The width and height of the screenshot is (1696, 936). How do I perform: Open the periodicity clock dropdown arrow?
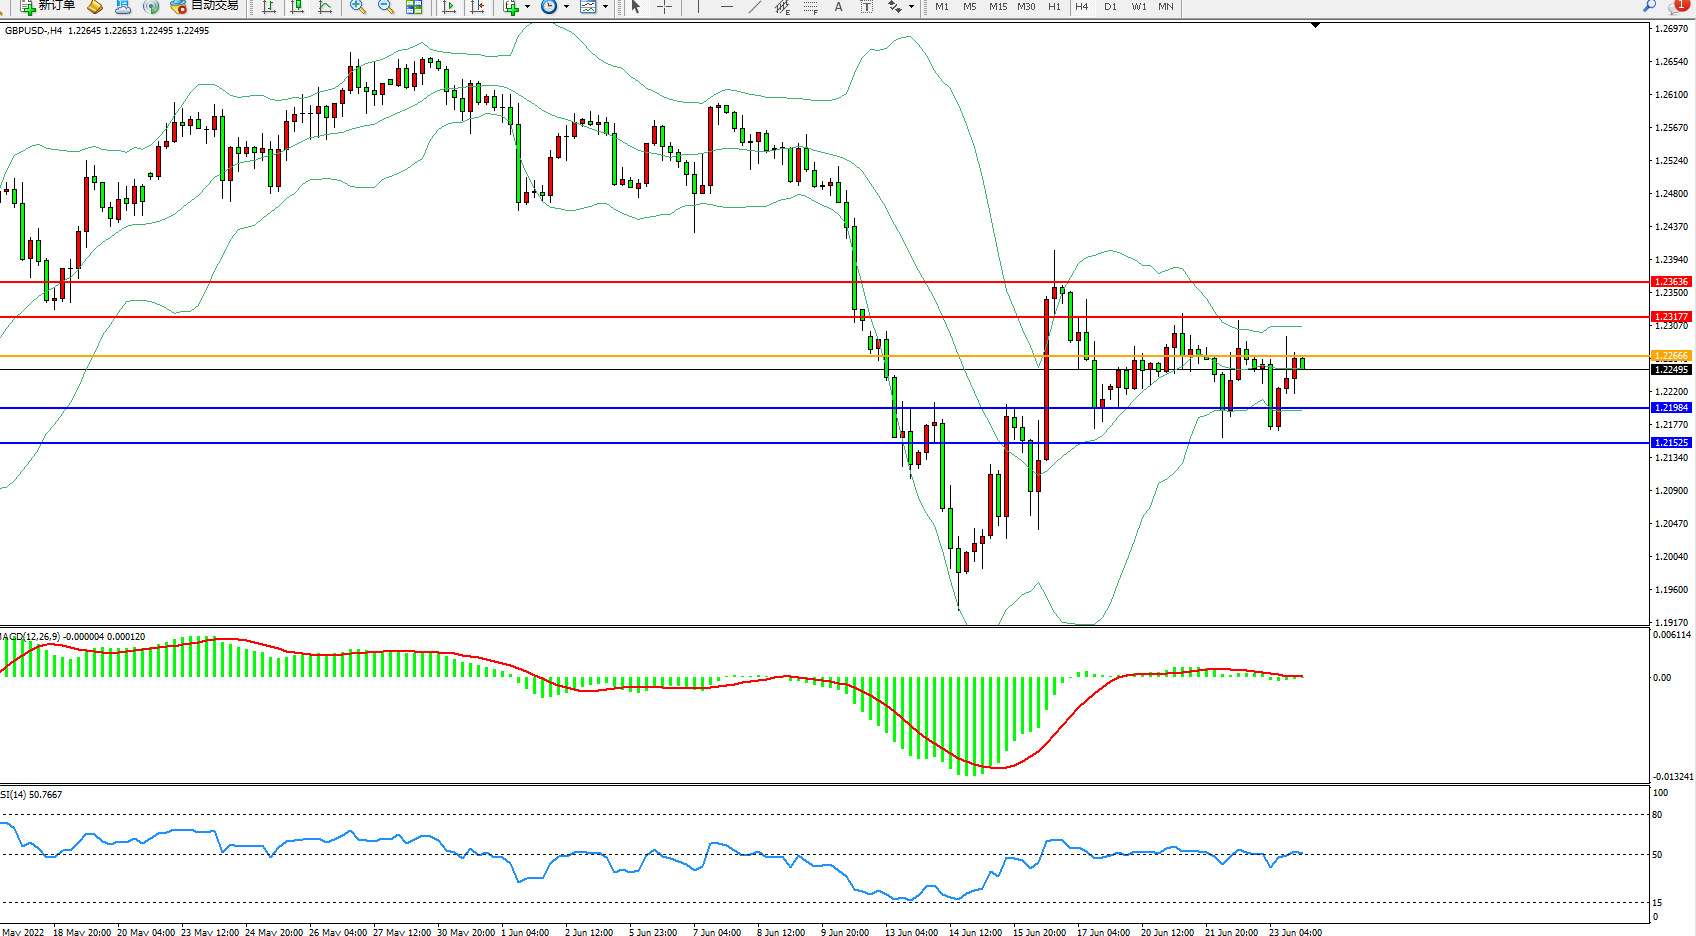[x=566, y=7]
